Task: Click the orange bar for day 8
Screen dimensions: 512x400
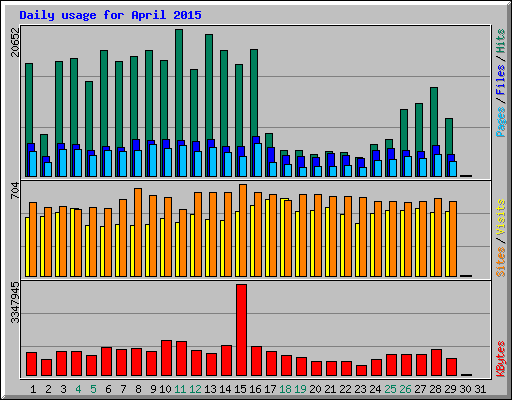Action: coord(138,232)
